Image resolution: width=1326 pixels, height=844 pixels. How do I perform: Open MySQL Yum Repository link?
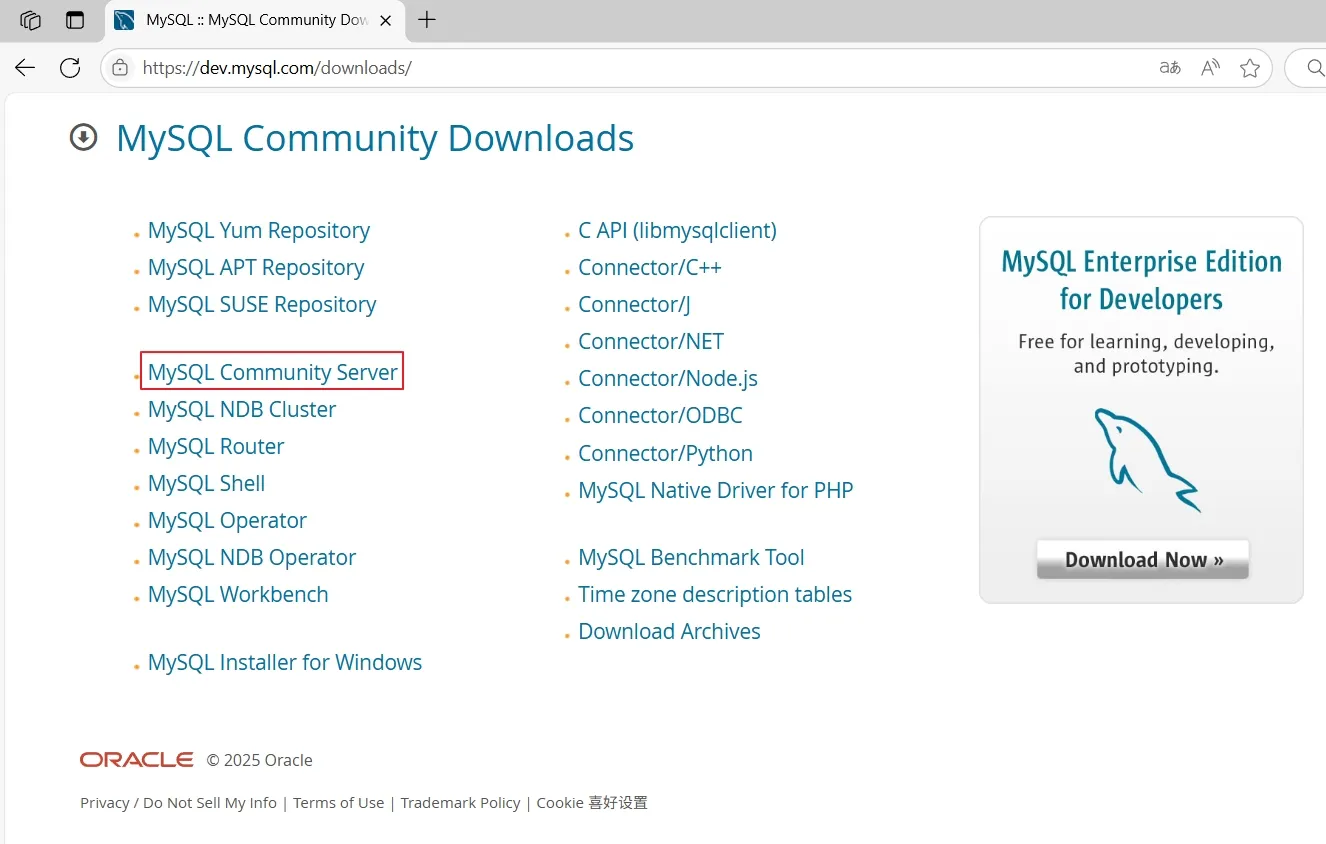259,230
